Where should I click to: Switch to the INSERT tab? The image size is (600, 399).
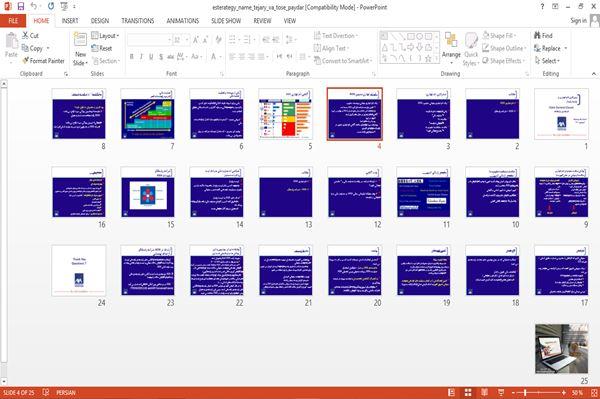point(70,21)
